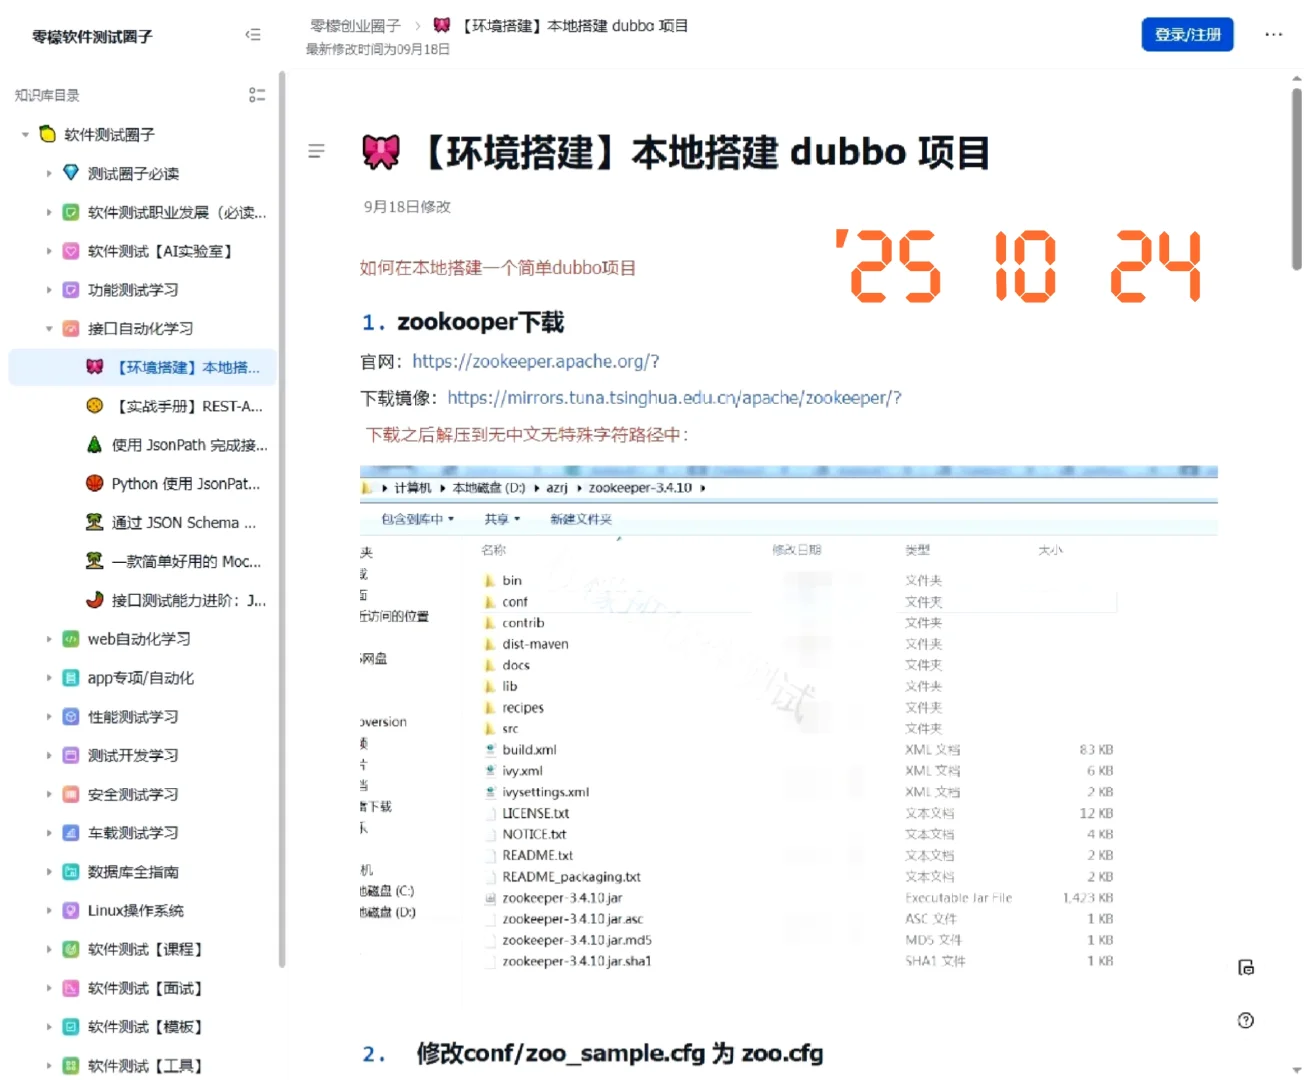Screen dimensions: 1304x1080
Task: Open the https://zookeeper.apache.org link
Action: (536, 361)
